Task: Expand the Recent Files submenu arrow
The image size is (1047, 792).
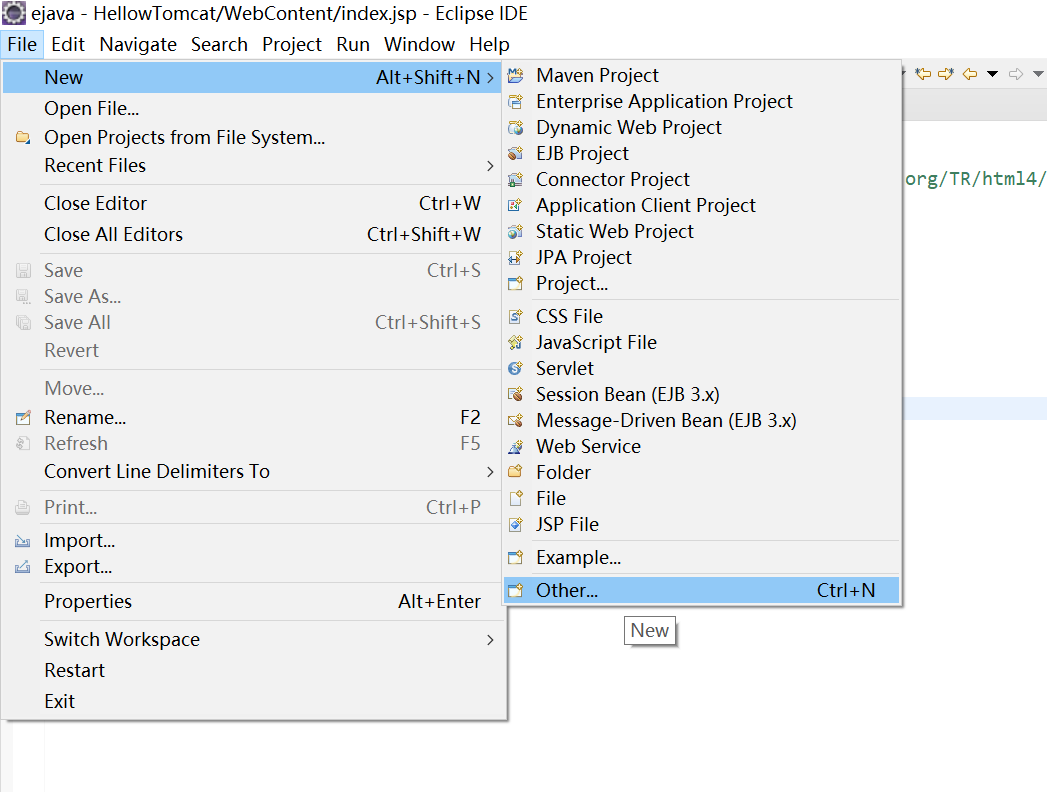Action: click(490, 166)
